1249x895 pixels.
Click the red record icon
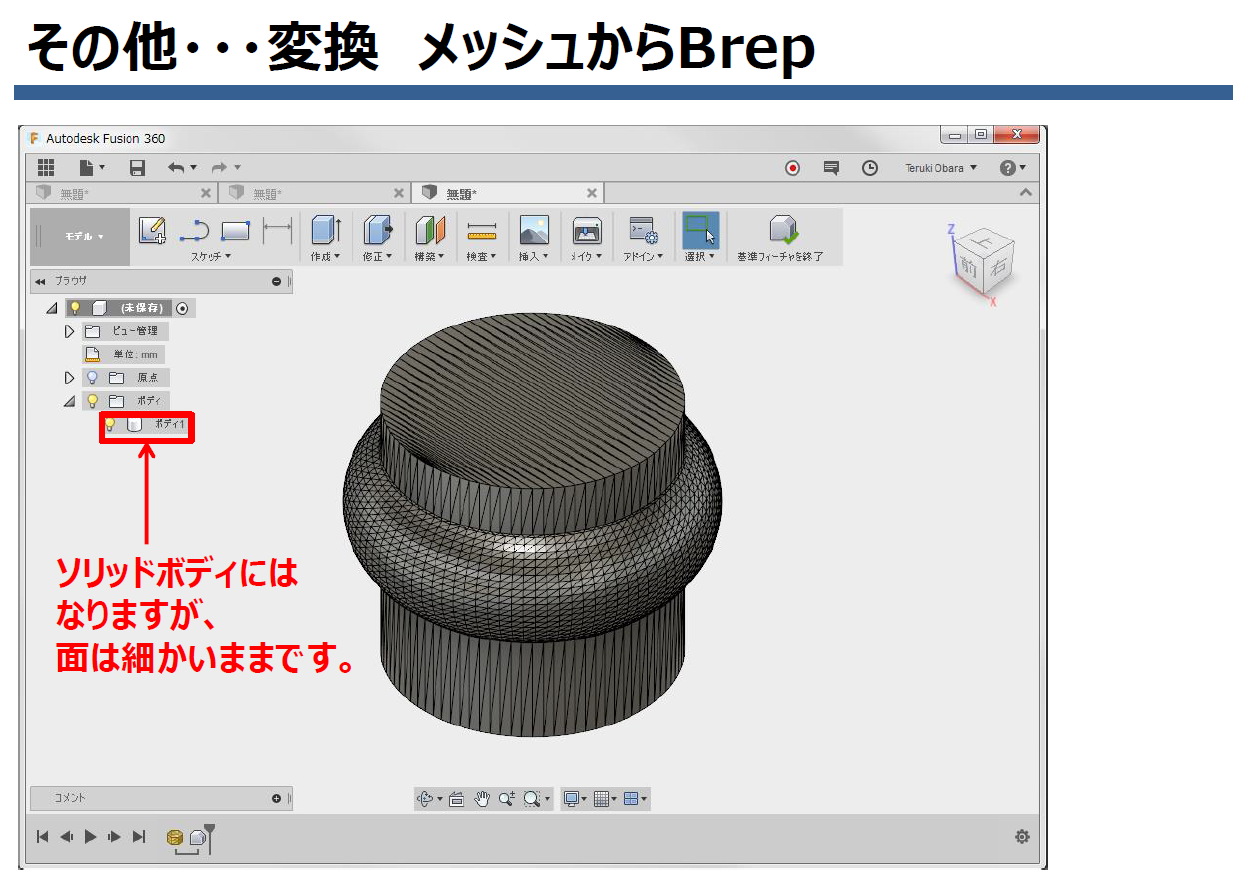pos(792,168)
